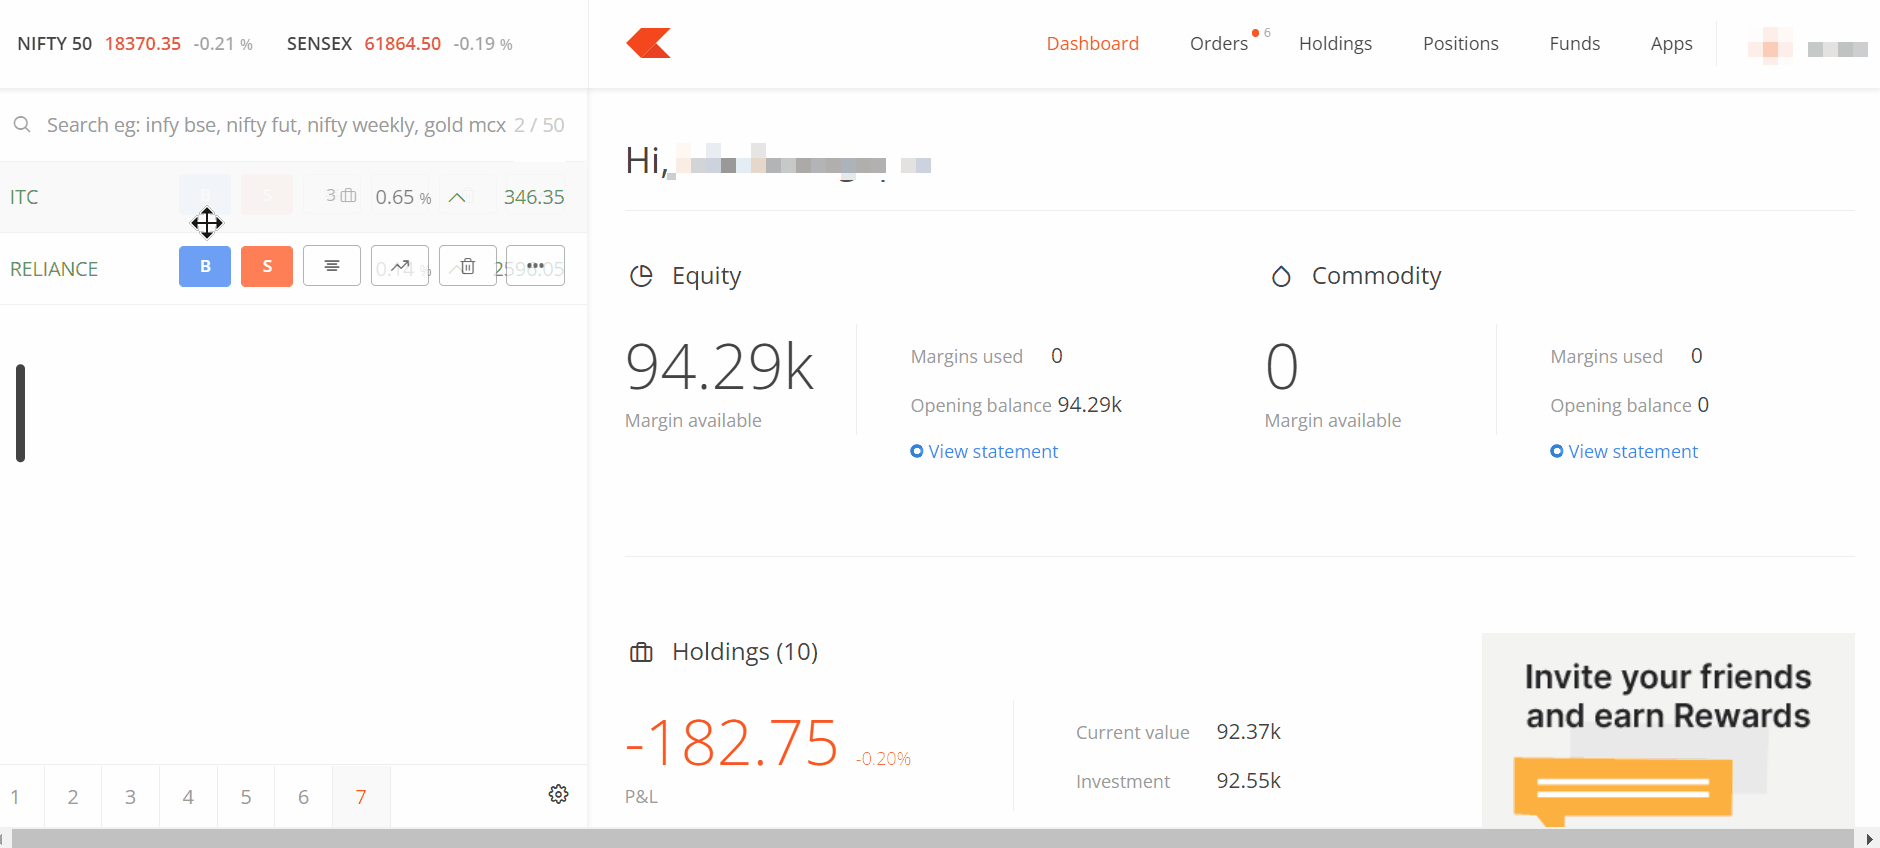The image size is (1880, 848).
Task: Click the Commodity droplet icon
Action: click(x=1281, y=276)
